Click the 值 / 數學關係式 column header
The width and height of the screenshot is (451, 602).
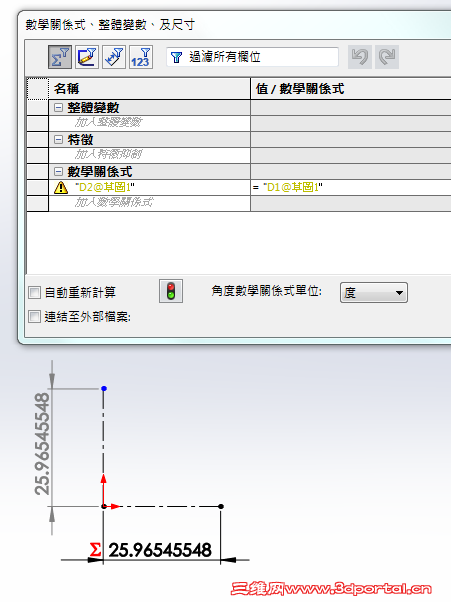pyautogui.click(x=351, y=89)
